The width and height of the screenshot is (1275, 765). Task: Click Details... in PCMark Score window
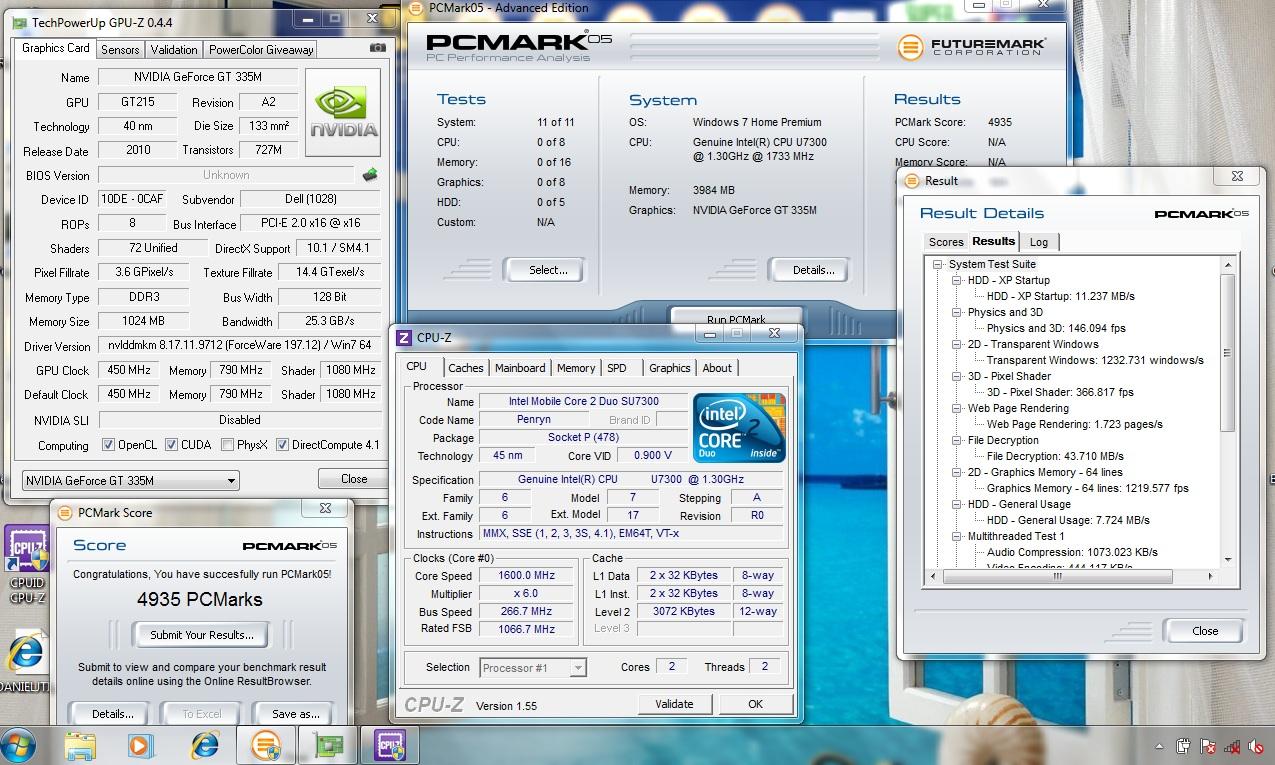[113, 714]
